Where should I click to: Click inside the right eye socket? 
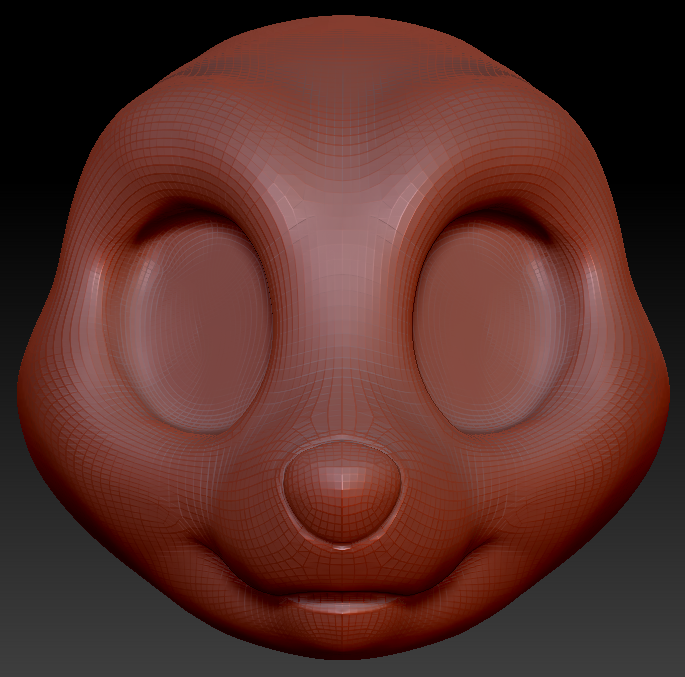point(490,322)
